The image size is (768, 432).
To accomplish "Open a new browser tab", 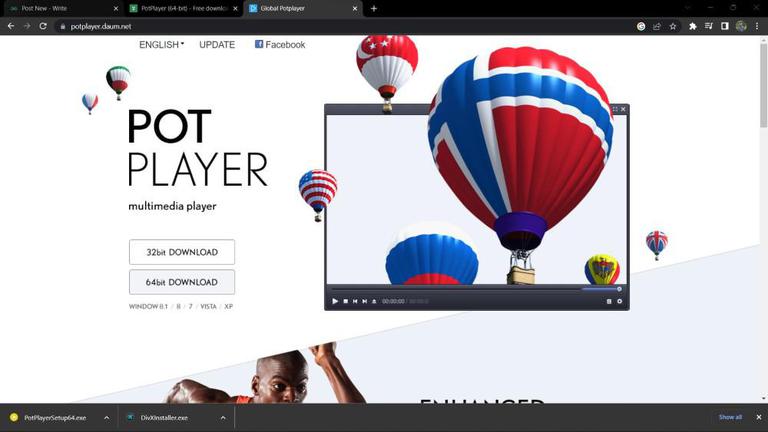I will coord(374,8).
